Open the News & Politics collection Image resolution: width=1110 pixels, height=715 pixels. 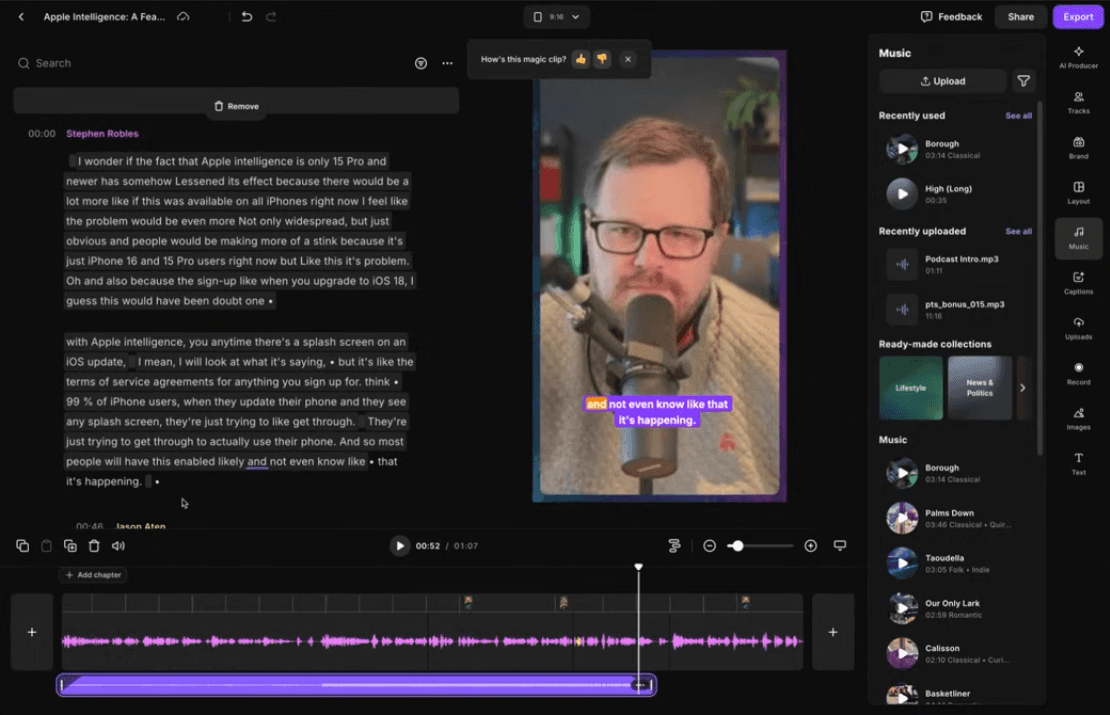tap(980, 388)
